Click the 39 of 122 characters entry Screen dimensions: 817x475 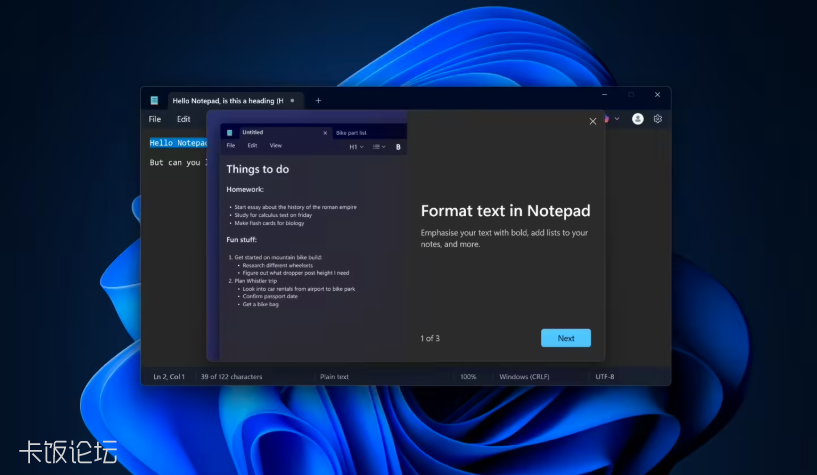click(x=231, y=377)
